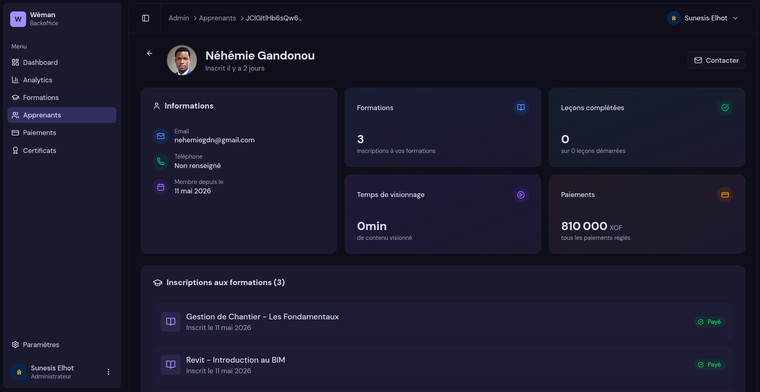
Task: Click the checkmark icon on Leçons complétées
Action: tap(725, 108)
